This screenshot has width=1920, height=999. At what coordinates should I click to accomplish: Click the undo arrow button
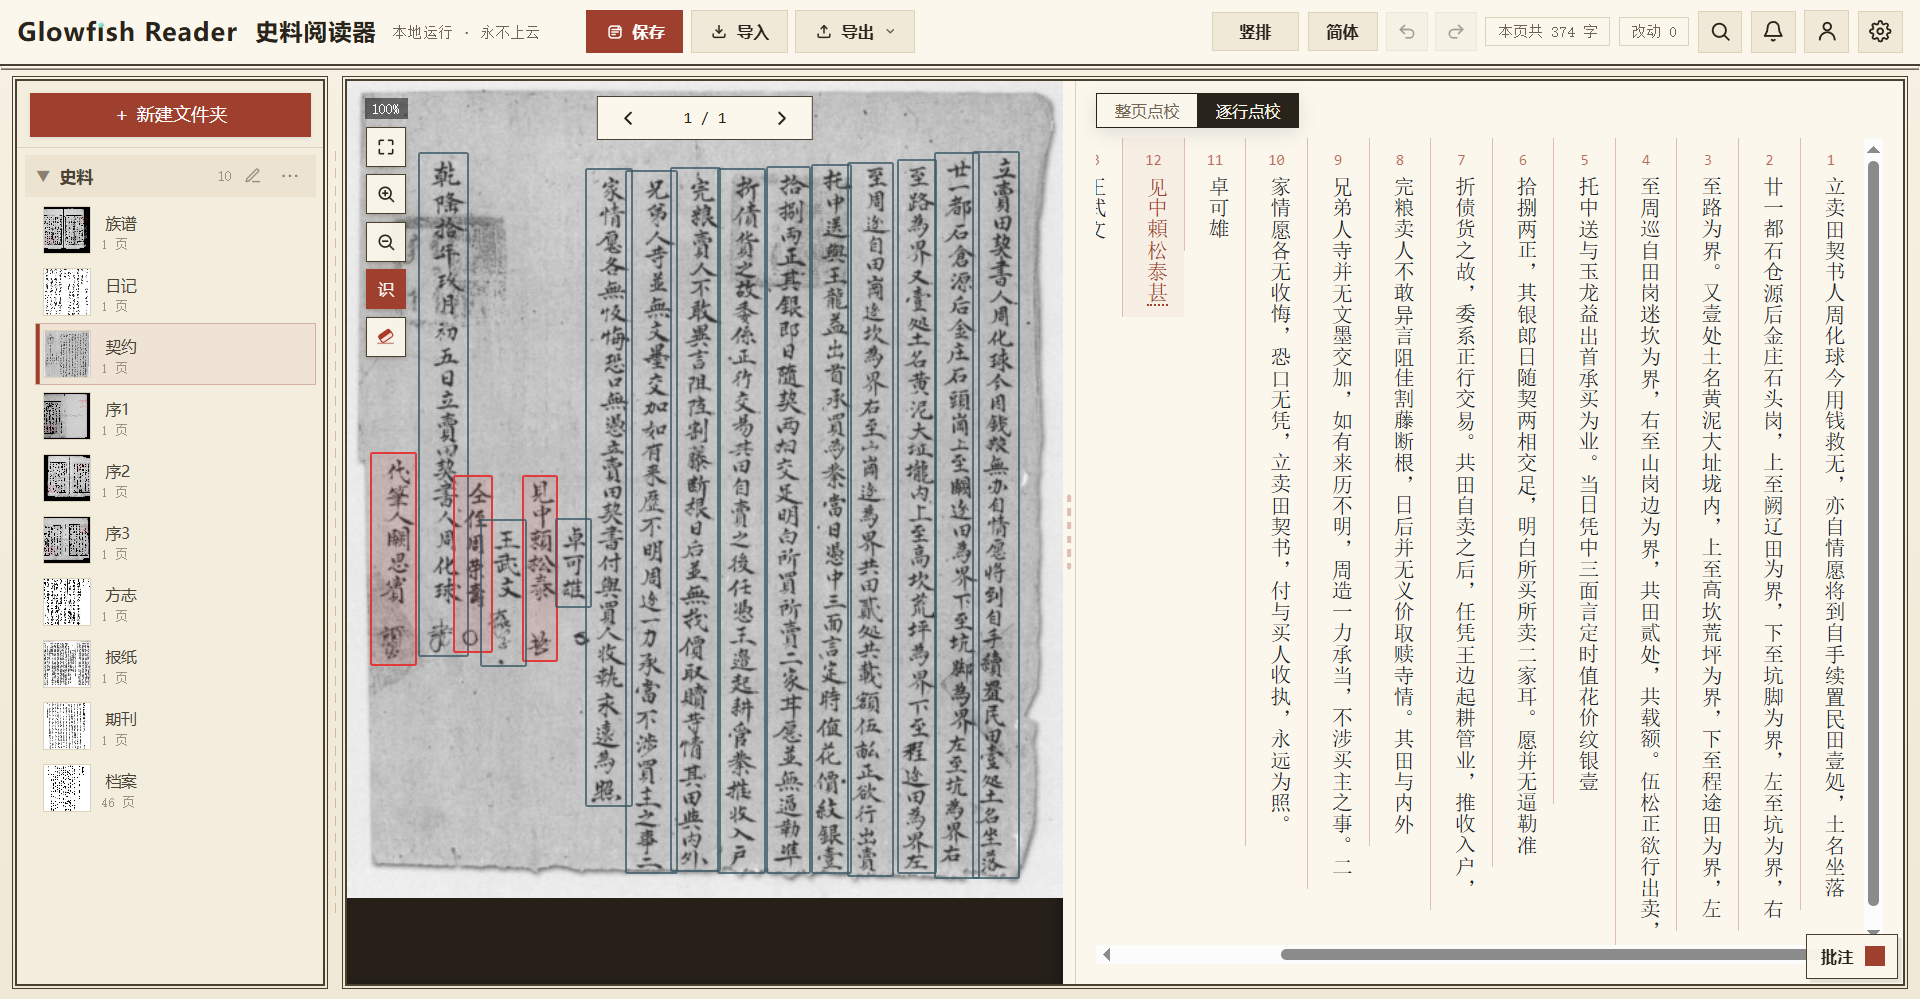(x=1407, y=32)
